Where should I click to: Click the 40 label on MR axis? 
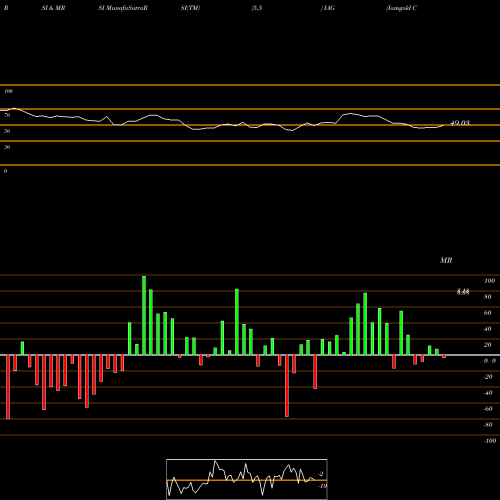[x=488, y=329]
